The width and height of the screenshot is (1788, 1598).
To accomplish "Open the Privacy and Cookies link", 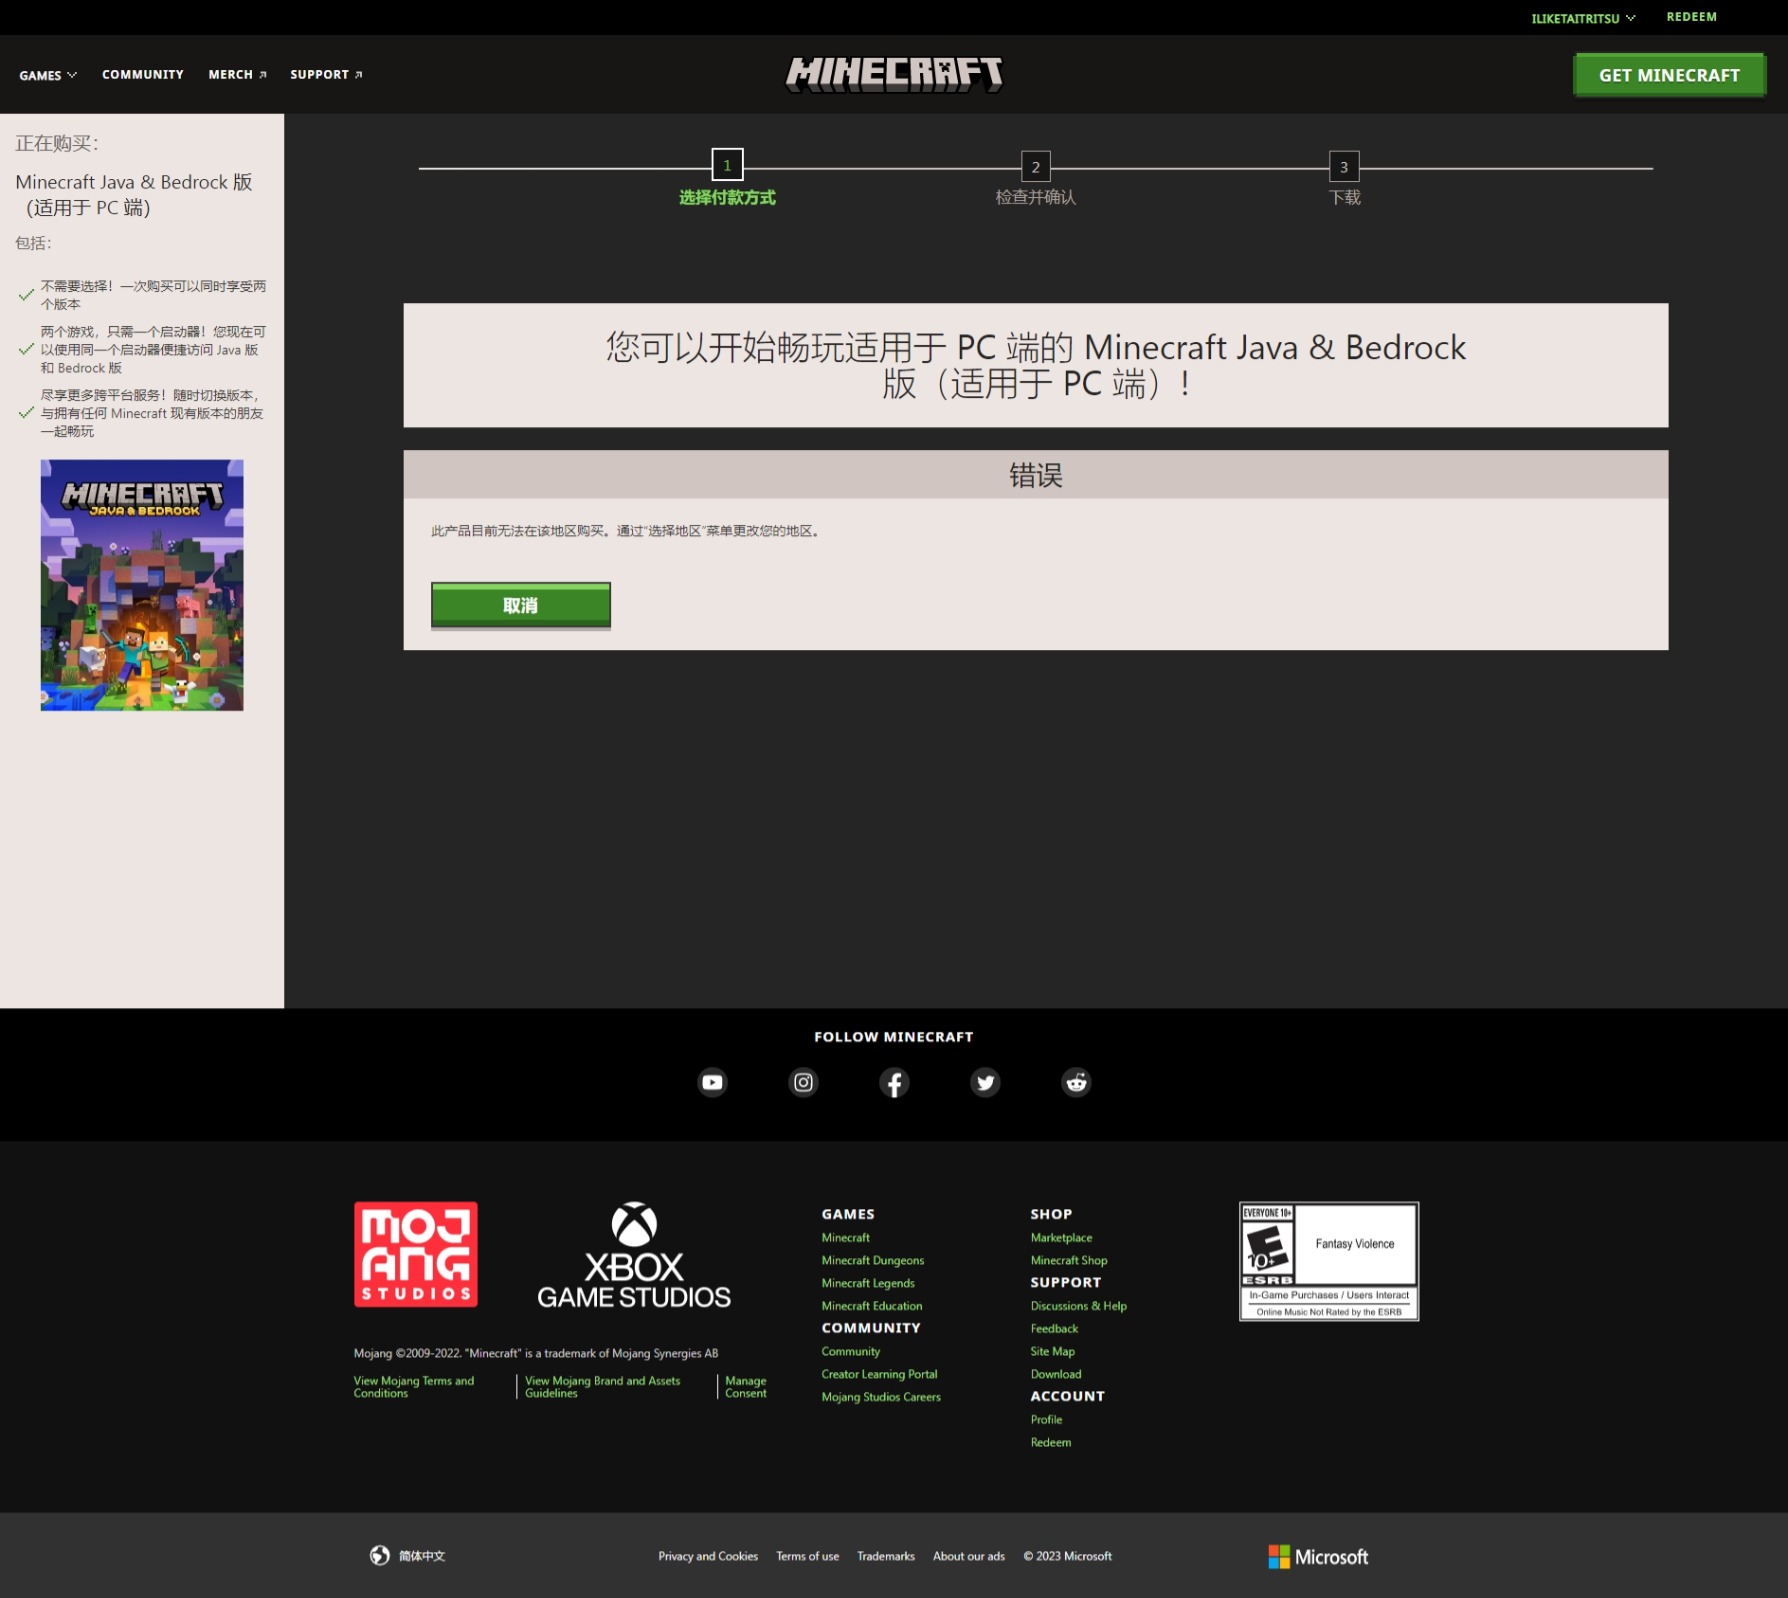I will (x=708, y=1556).
